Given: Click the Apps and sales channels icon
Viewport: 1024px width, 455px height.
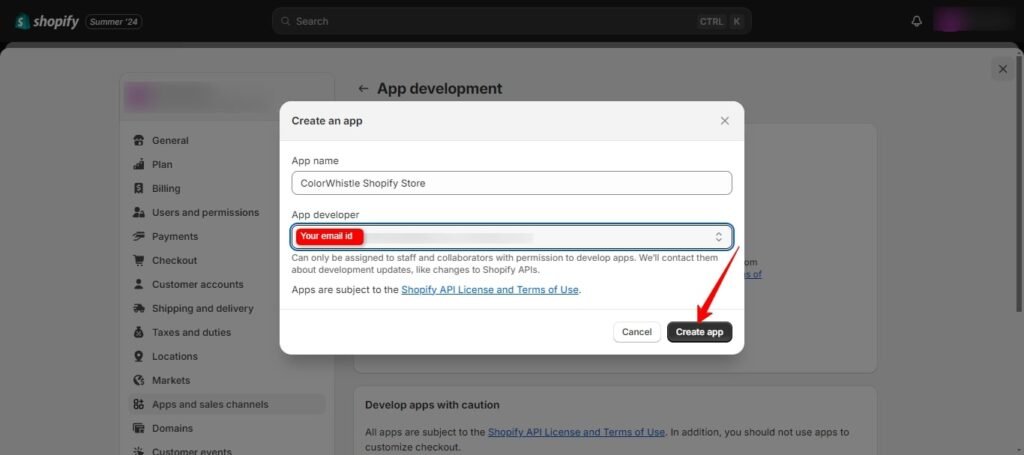Looking at the screenshot, I should coord(138,404).
